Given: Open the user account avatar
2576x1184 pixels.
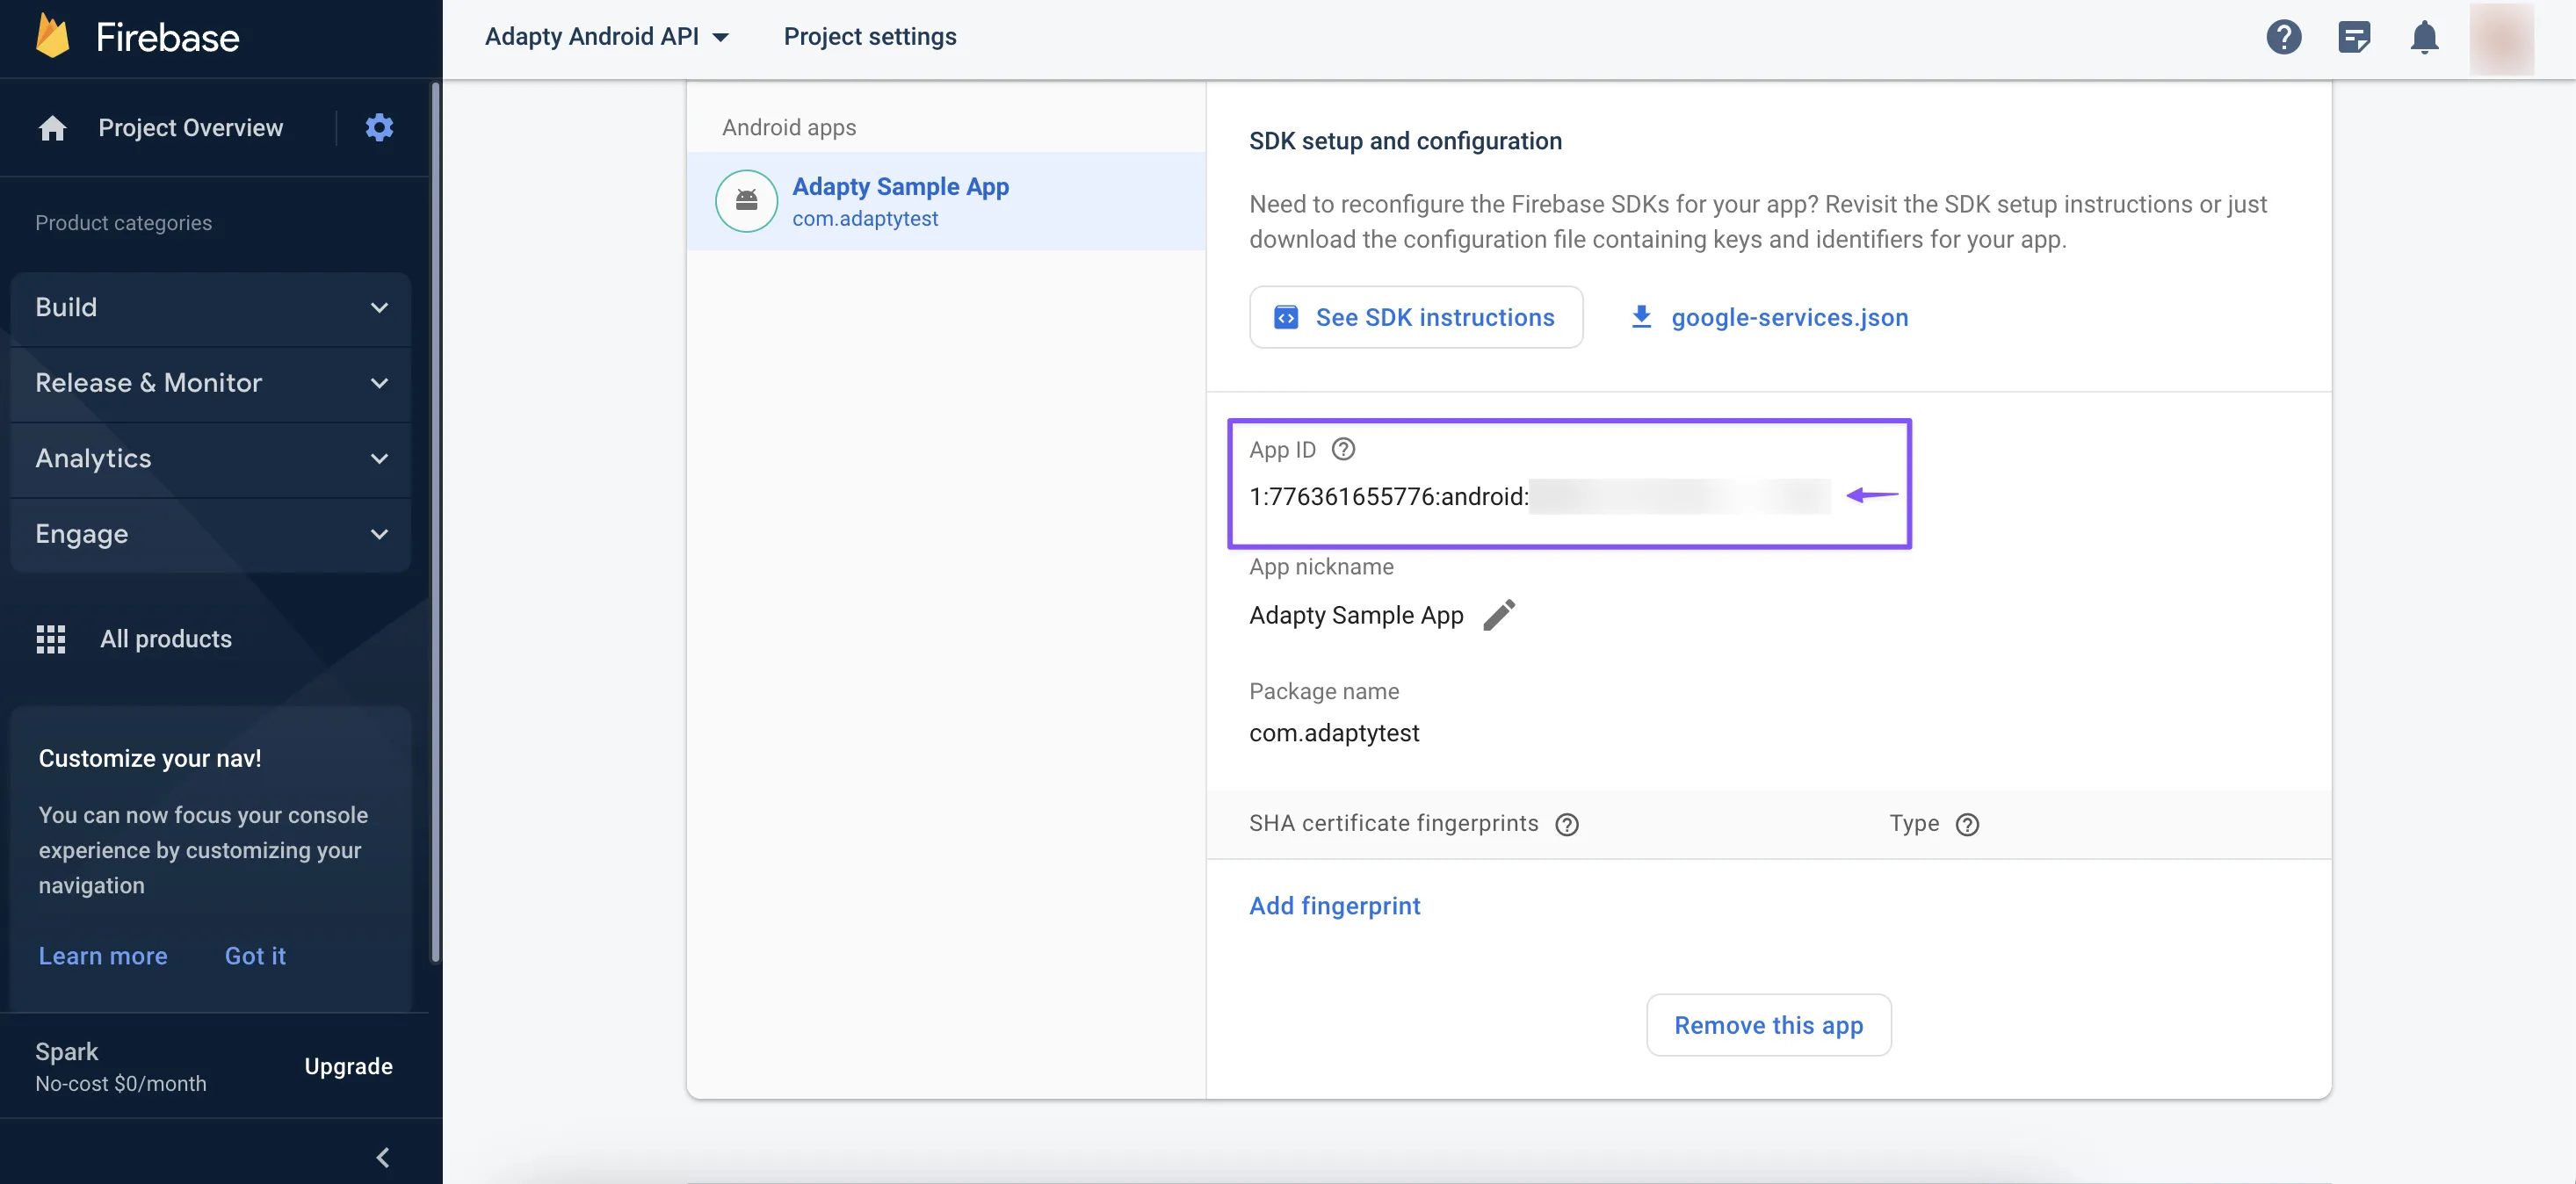Looking at the screenshot, I should click(x=2501, y=38).
